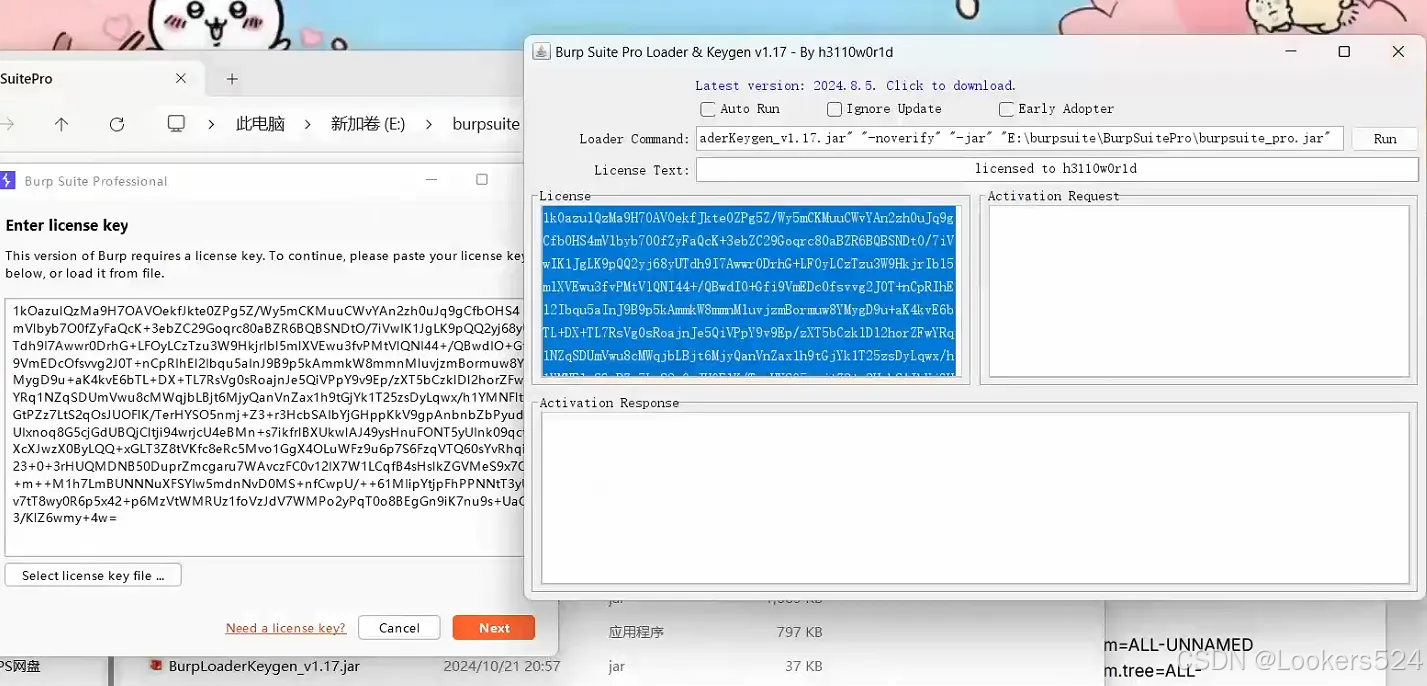Viewport: 1427px width, 686px height.
Task: Open a new Explorer tab with plus
Action: pyautogui.click(x=232, y=78)
